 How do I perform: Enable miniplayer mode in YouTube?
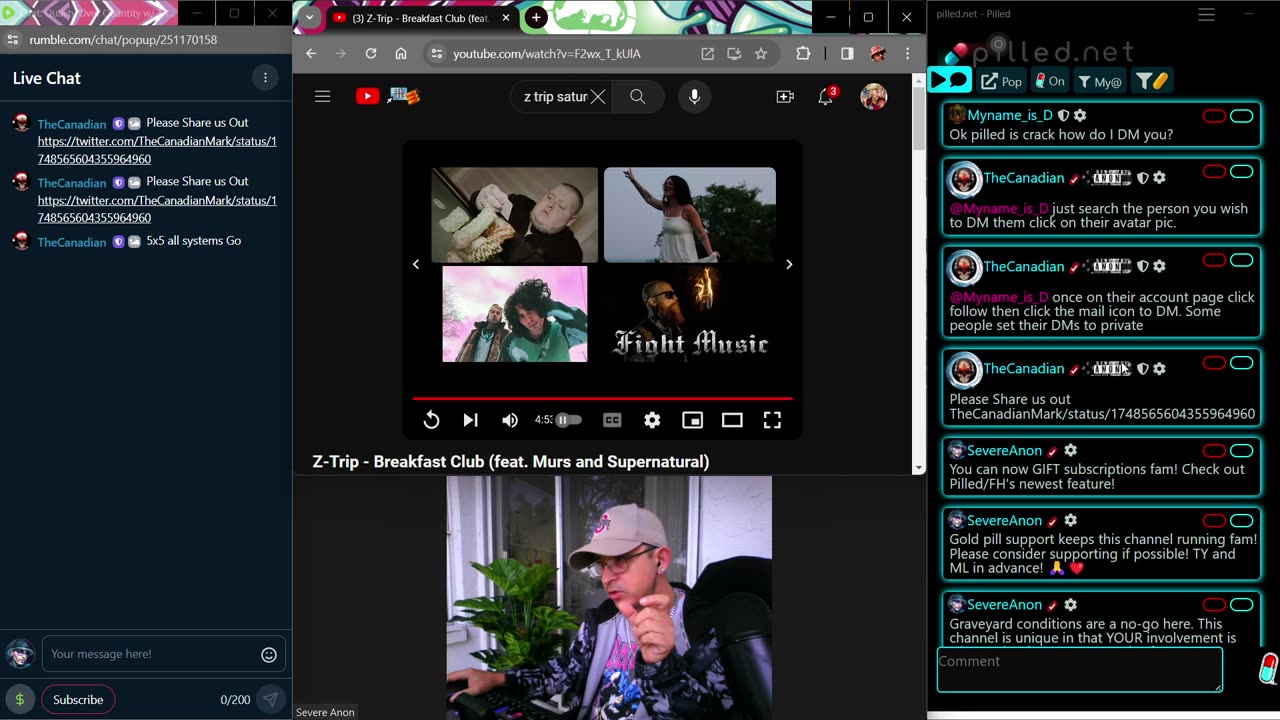[692, 420]
